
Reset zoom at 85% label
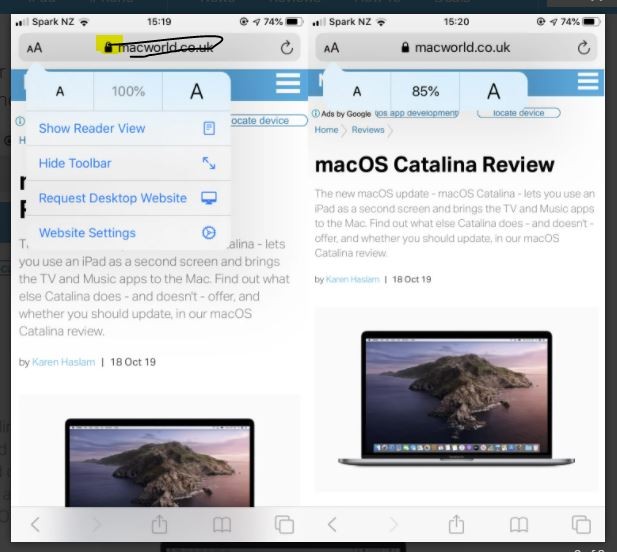pos(425,91)
